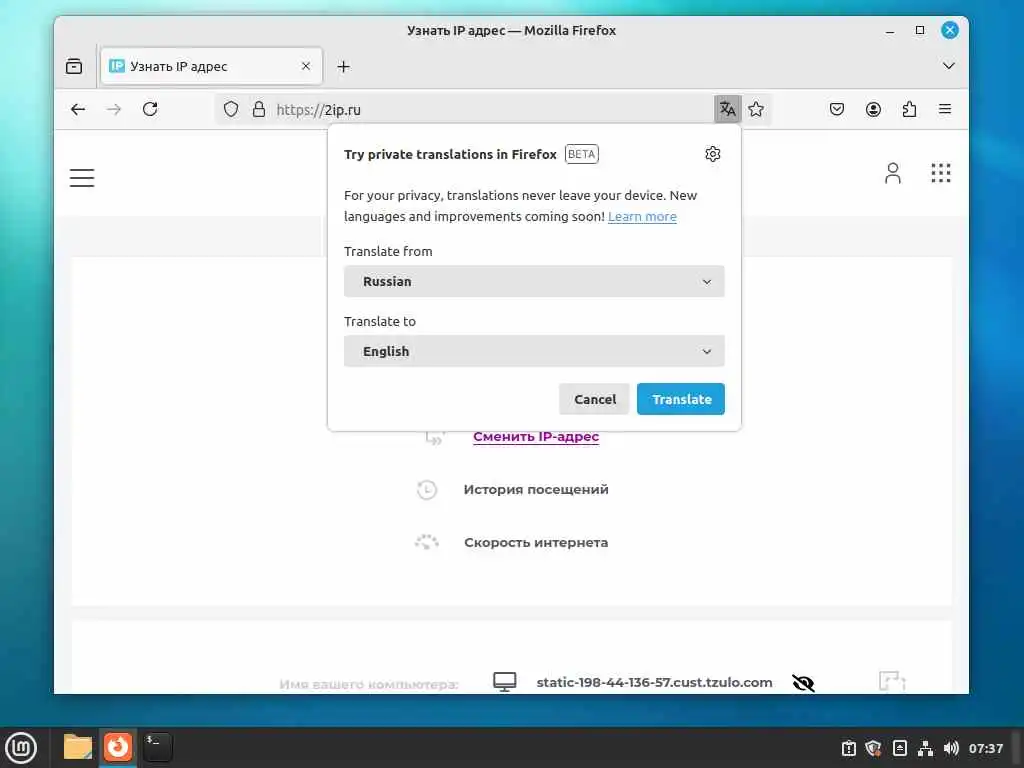Image resolution: width=1024 pixels, height=768 pixels.
Task: Click the clock showing 07:37
Action: 985,748
